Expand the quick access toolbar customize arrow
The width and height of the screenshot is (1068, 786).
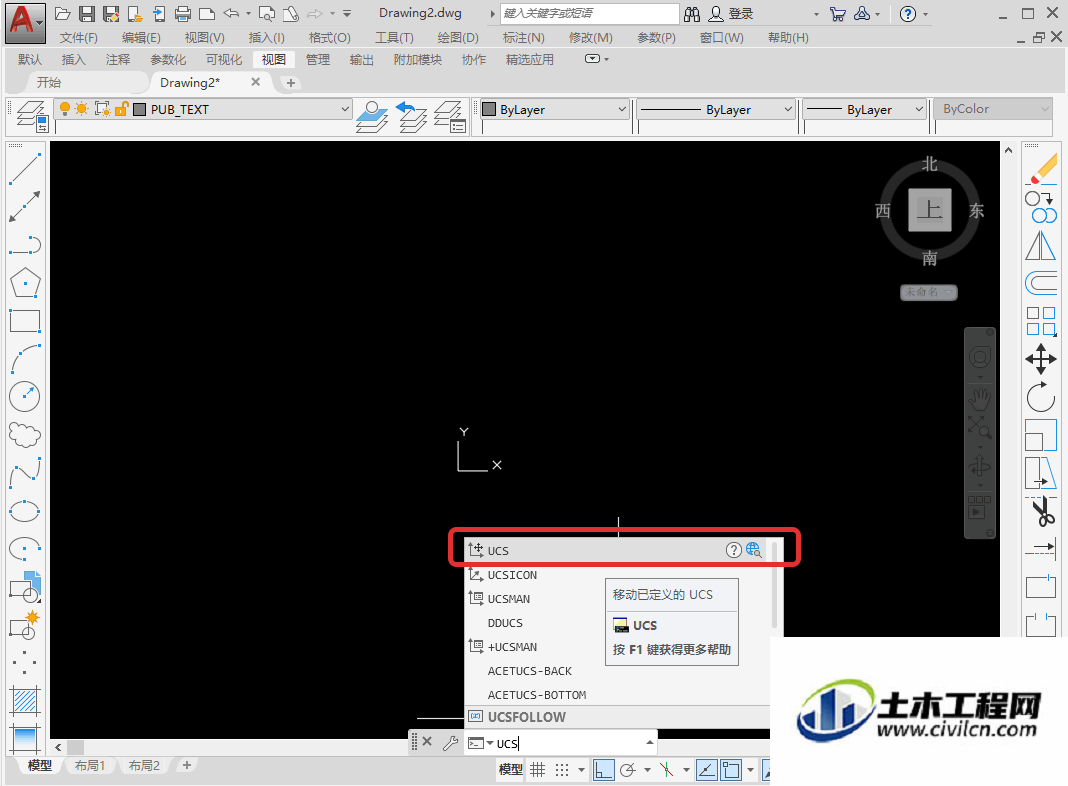coord(347,14)
